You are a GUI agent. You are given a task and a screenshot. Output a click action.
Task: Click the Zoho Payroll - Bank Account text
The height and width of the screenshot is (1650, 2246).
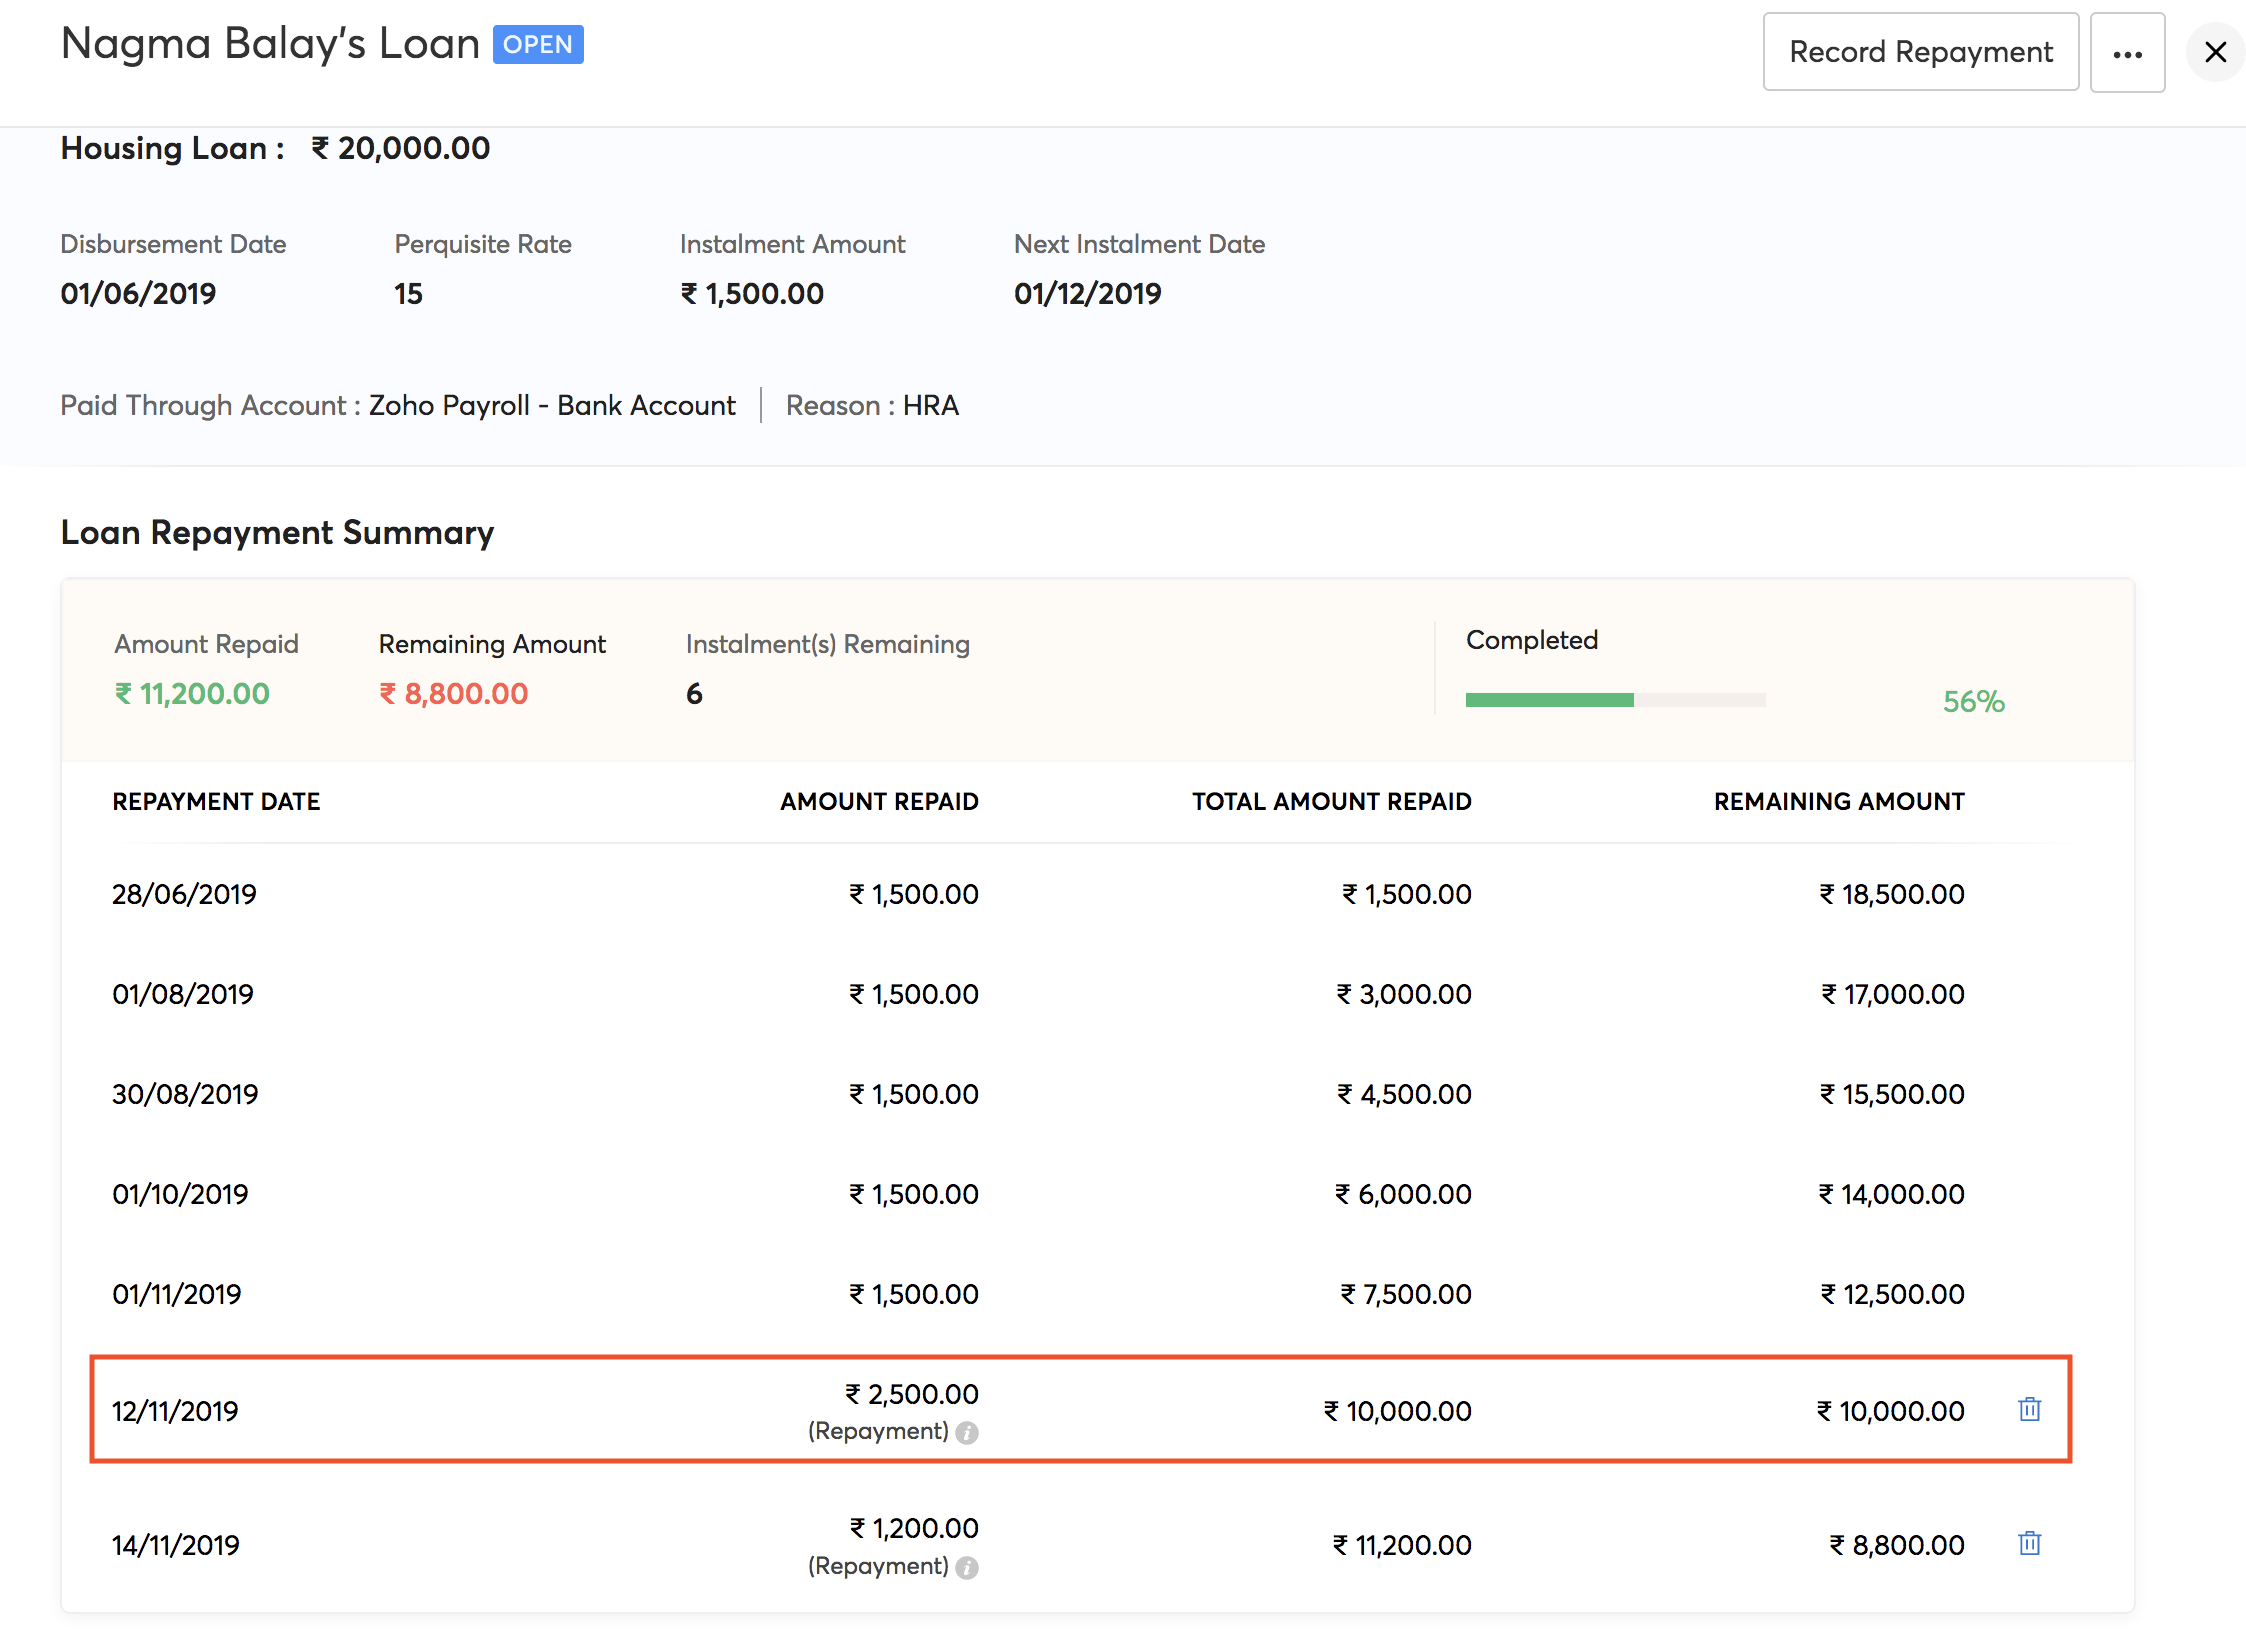click(552, 405)
